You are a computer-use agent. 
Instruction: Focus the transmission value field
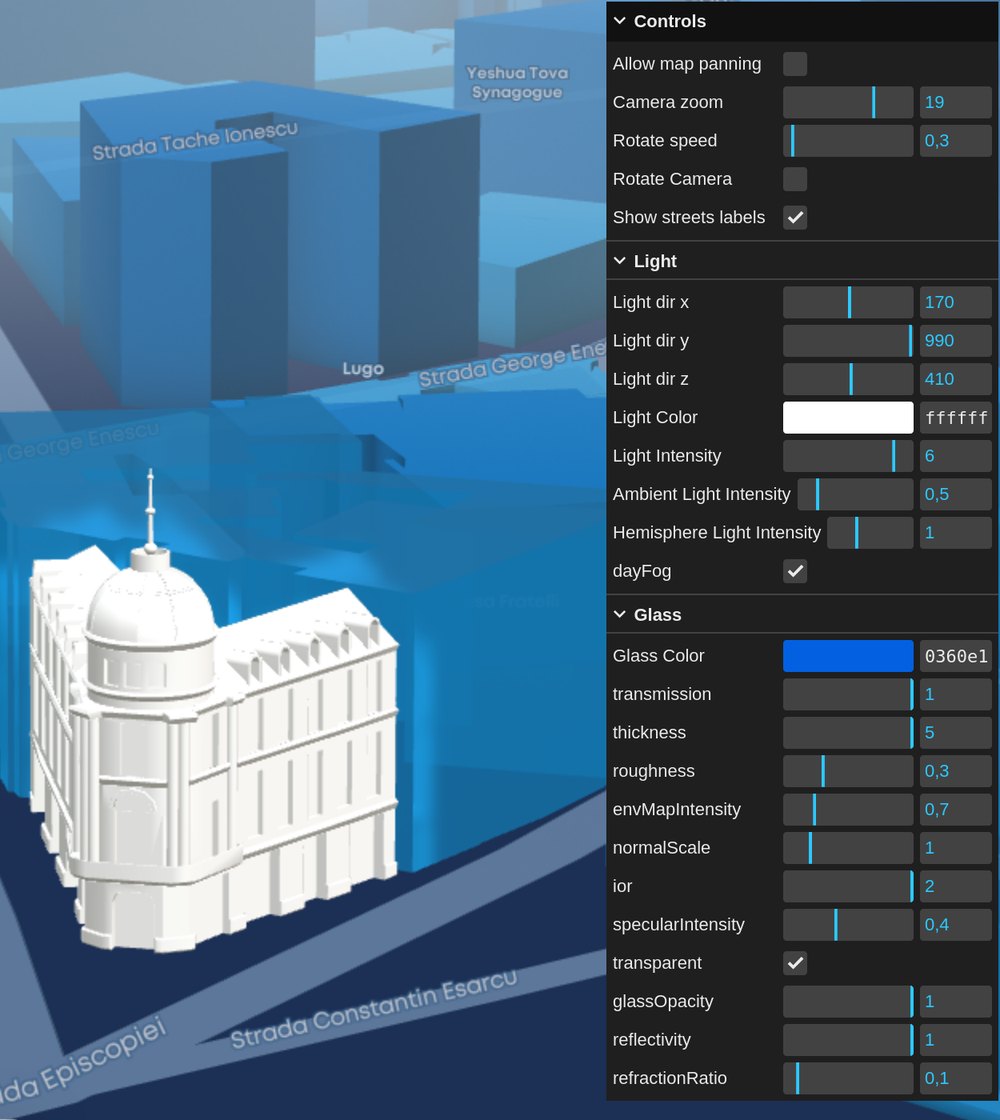tap(956, 694)
